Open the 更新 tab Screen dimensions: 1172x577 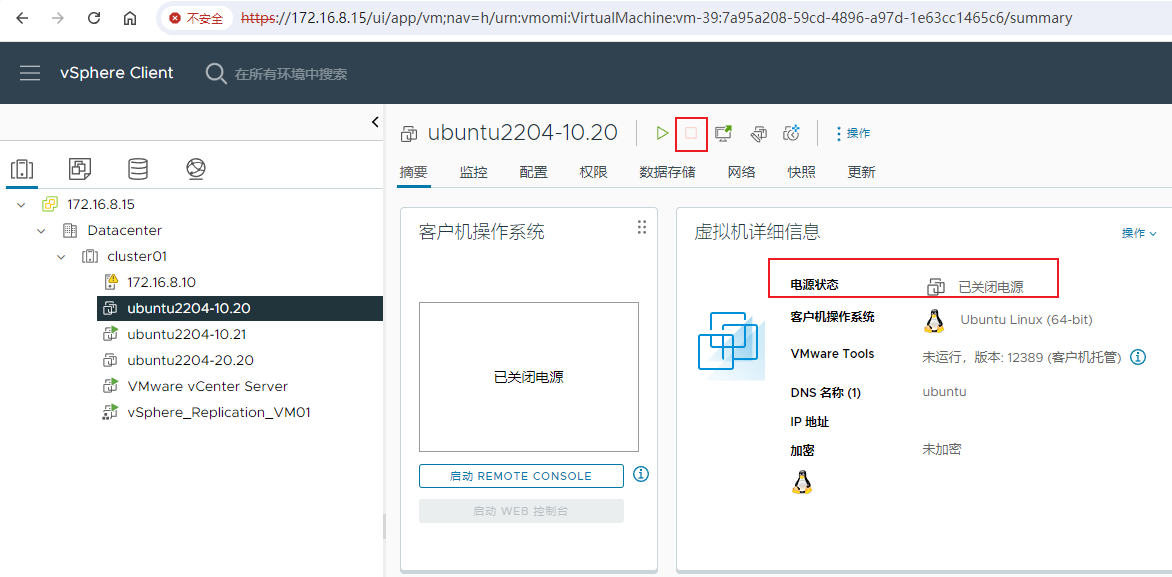861,173
